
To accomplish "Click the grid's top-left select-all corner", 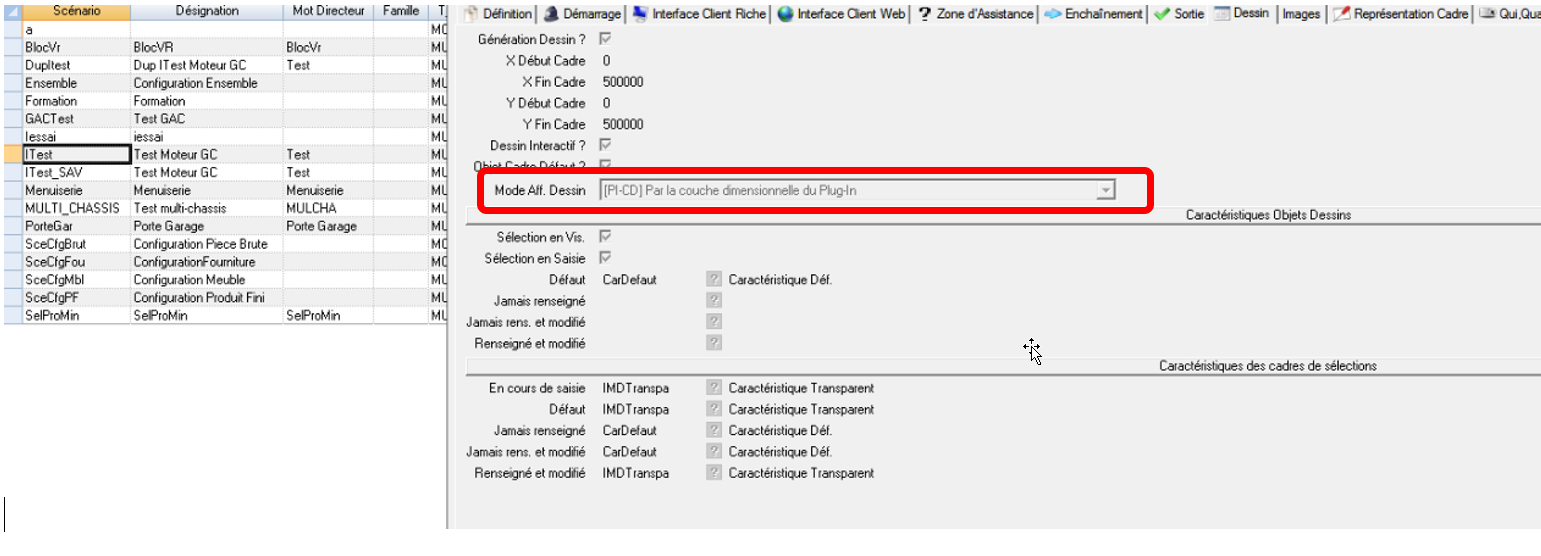I will (11, 11).
